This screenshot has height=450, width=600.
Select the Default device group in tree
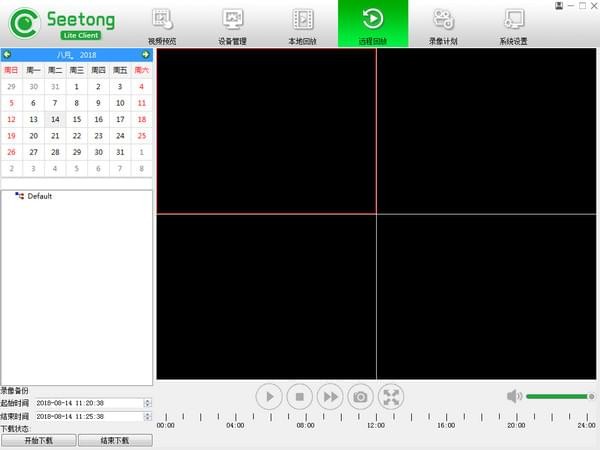pyautogui.click(x=39, y=196)
